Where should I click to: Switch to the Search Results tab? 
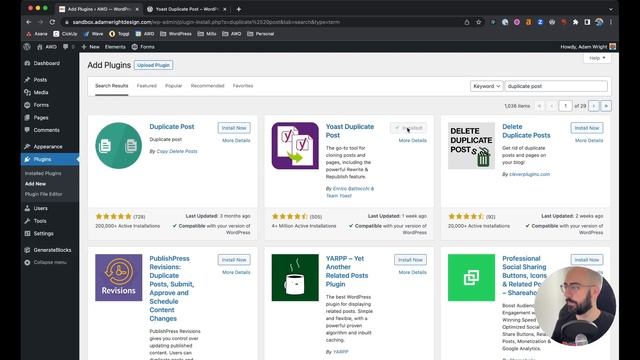(x=111, y=86)
